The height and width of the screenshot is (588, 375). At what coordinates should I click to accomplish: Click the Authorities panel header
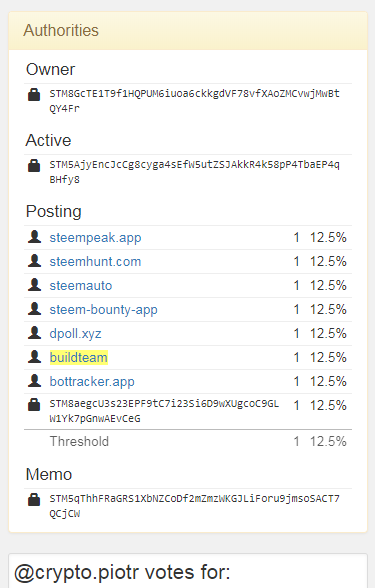(x=188, y=31)
